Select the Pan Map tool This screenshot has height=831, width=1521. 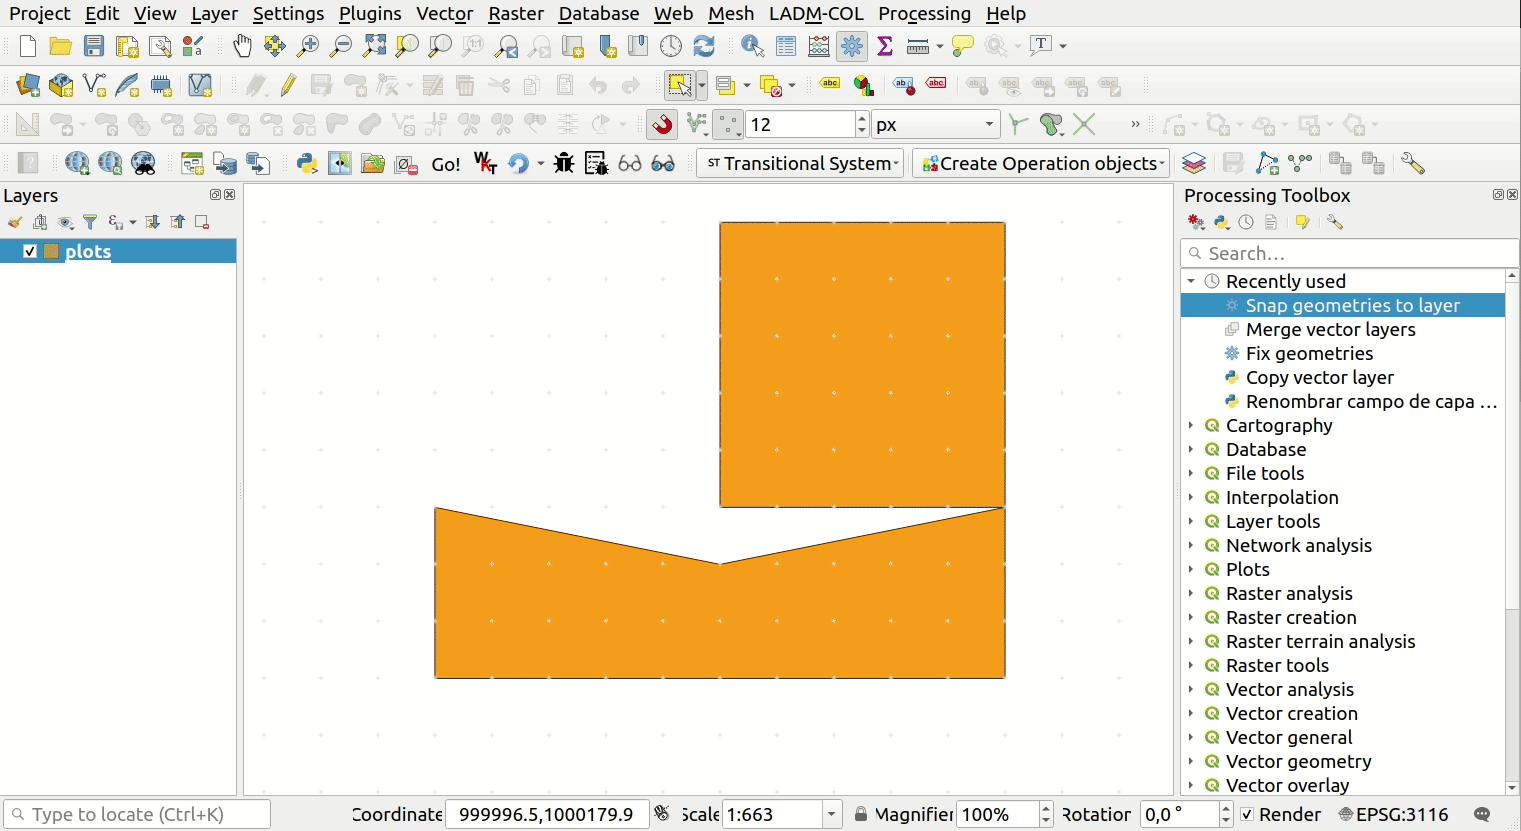coord(242,46)
